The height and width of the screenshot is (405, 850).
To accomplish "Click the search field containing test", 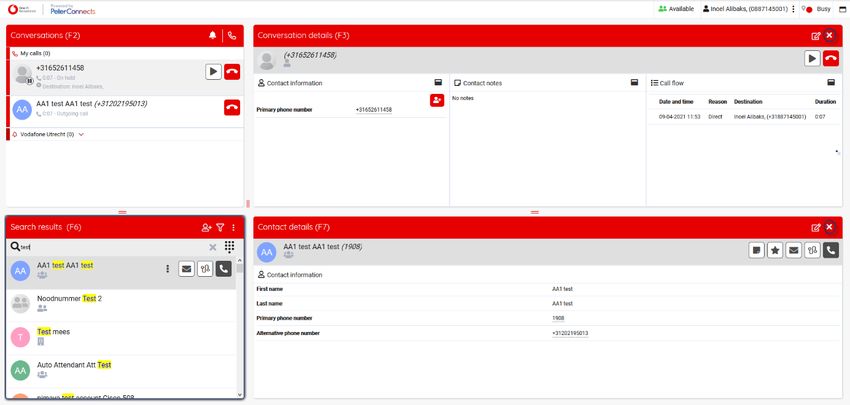I will (113, 247).
